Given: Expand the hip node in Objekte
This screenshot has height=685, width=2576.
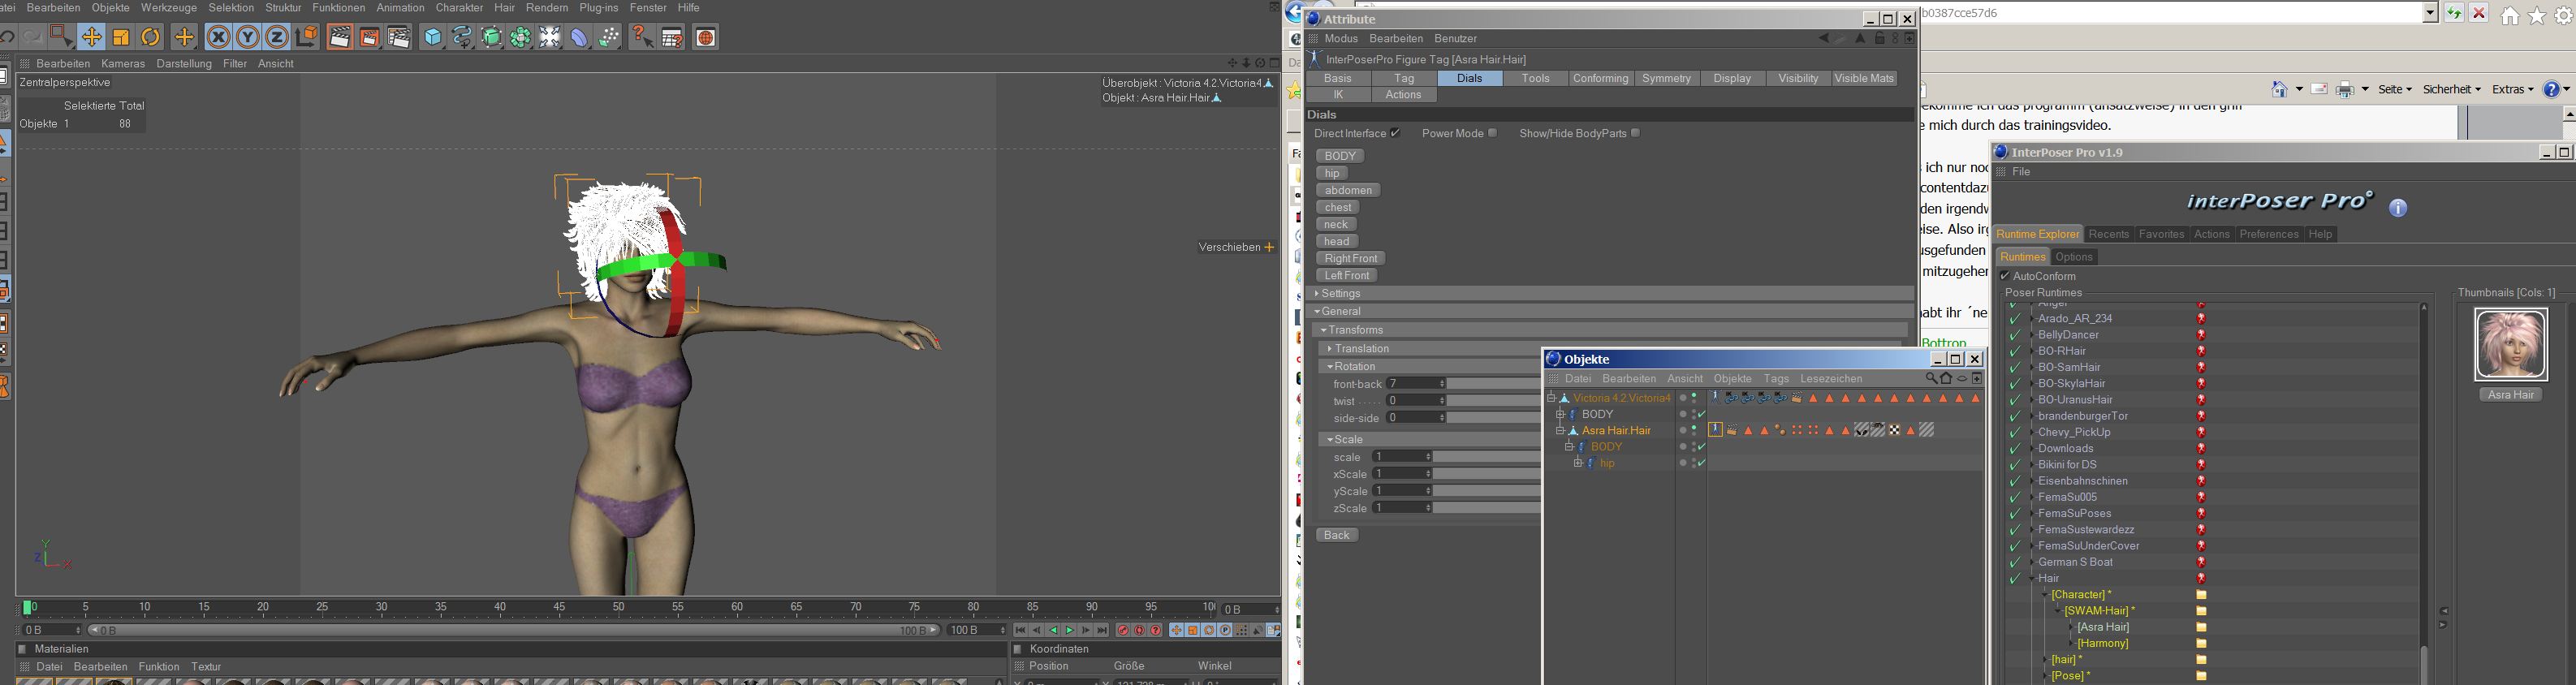Looking at the screenshot, I should click(1578, 463).
